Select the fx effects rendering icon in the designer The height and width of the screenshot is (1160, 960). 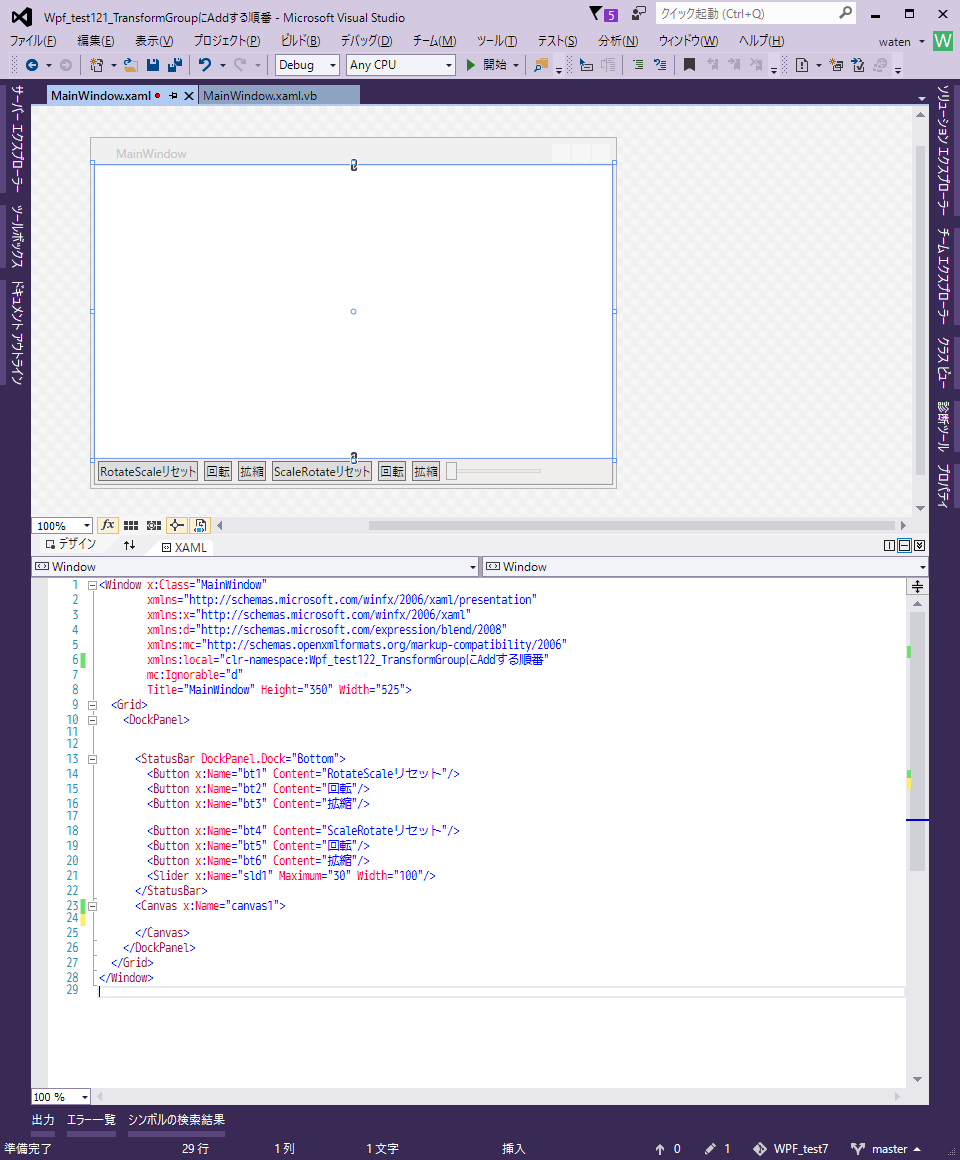tap(108, 525)
